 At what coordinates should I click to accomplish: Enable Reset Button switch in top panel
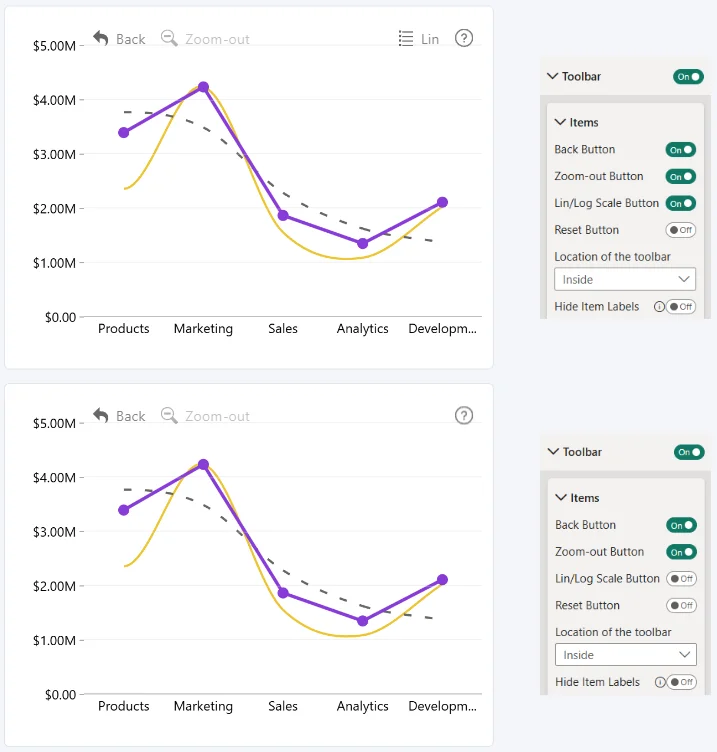pos(681,230)
